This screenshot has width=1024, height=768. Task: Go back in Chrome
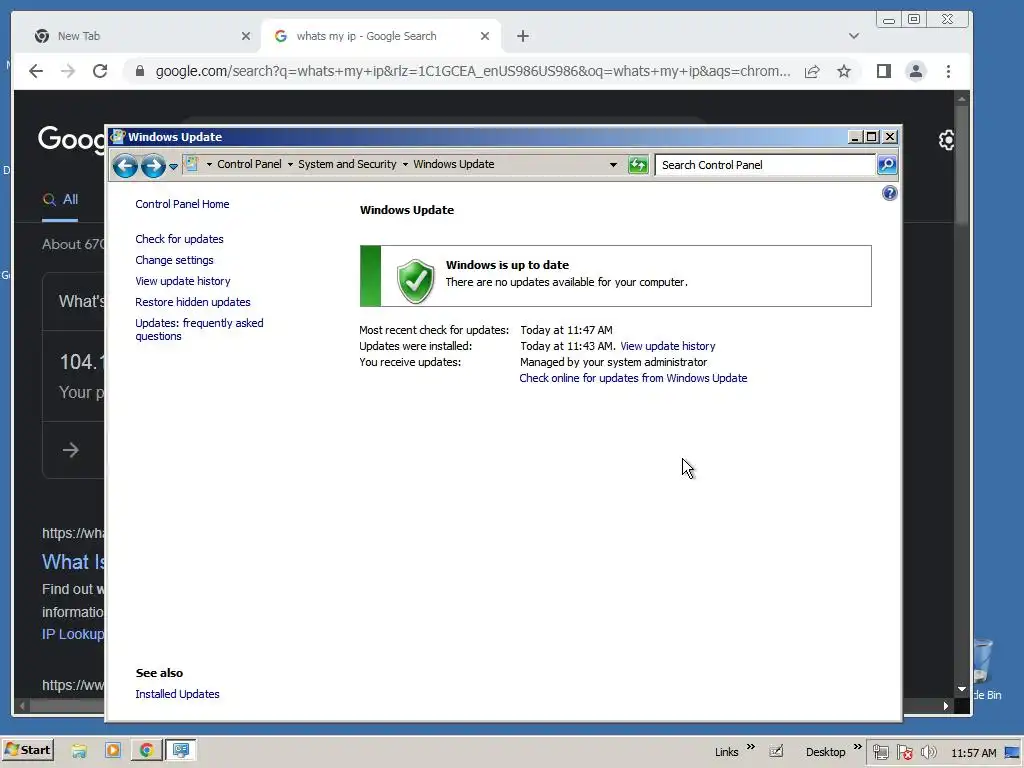pyautogui.click(x=36, y=71)
